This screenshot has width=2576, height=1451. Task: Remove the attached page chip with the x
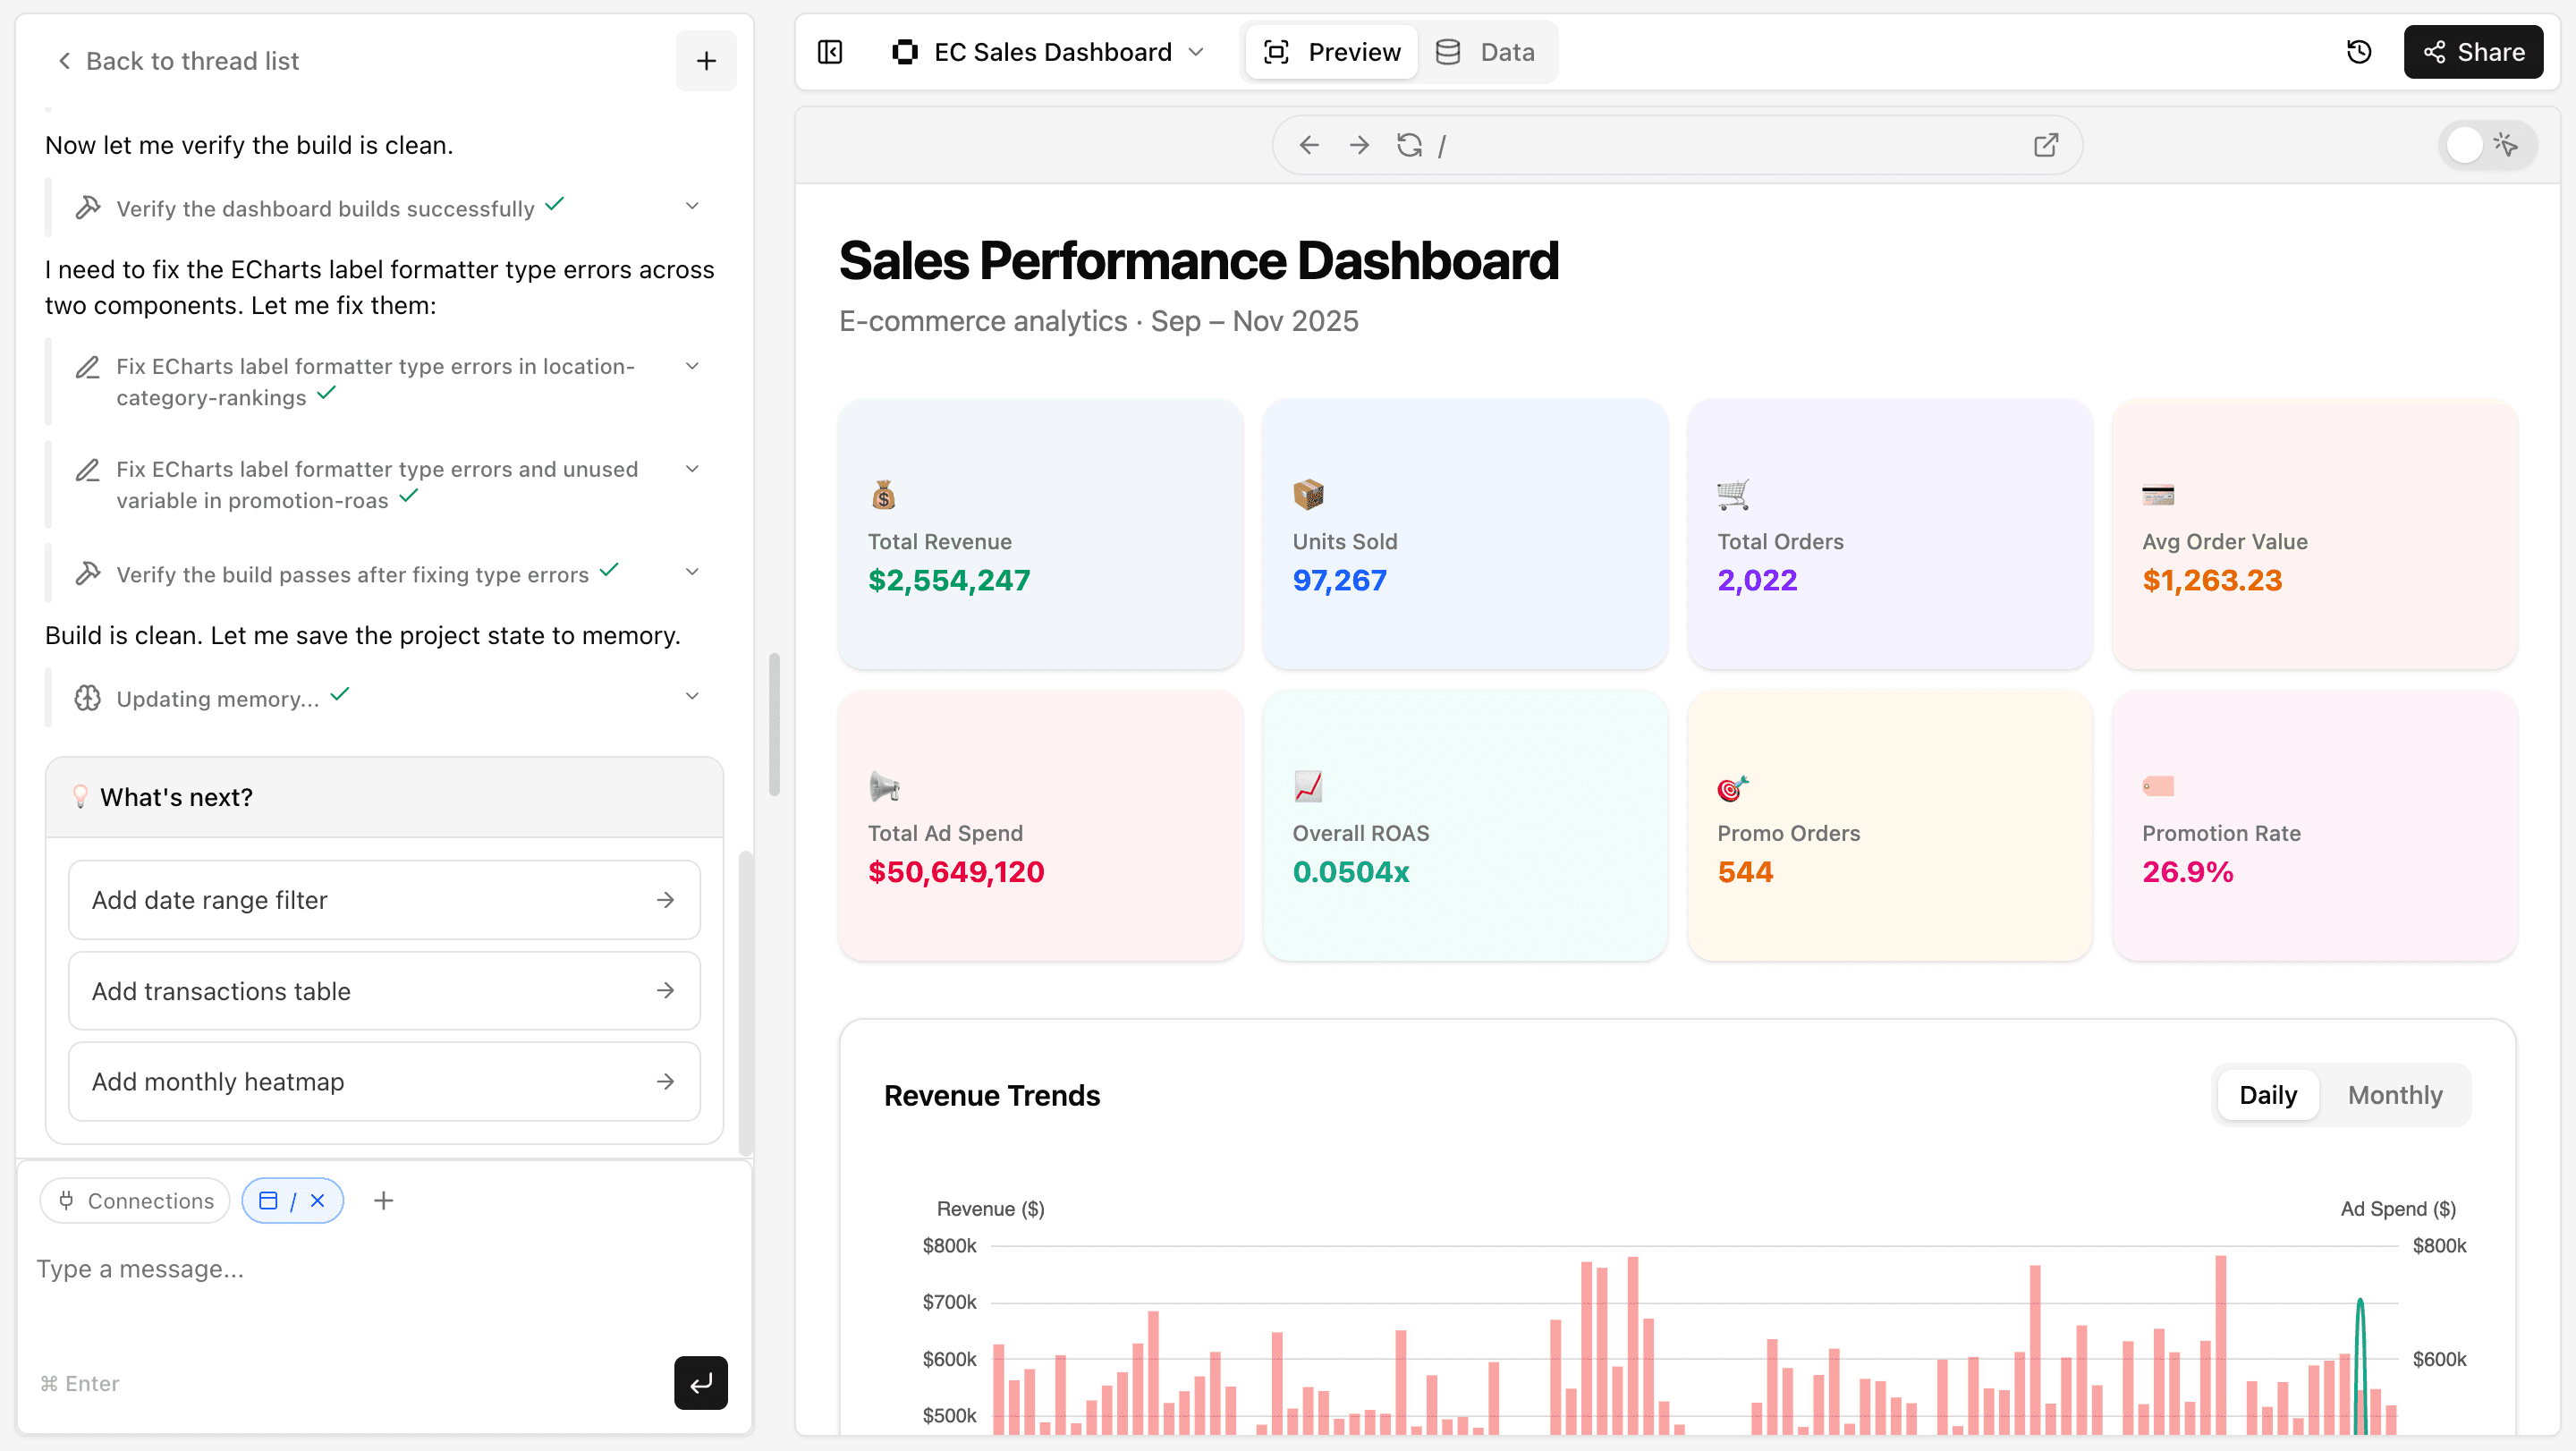[x=318, y=1200]
